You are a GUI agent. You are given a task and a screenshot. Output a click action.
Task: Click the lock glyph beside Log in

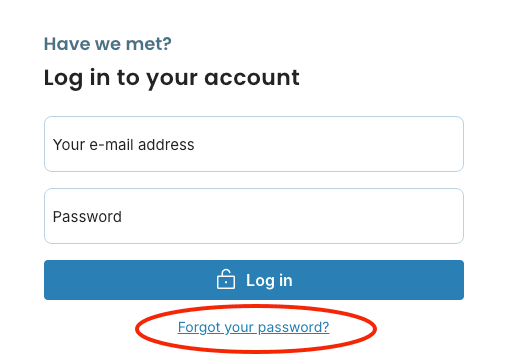tap(226, 279)
